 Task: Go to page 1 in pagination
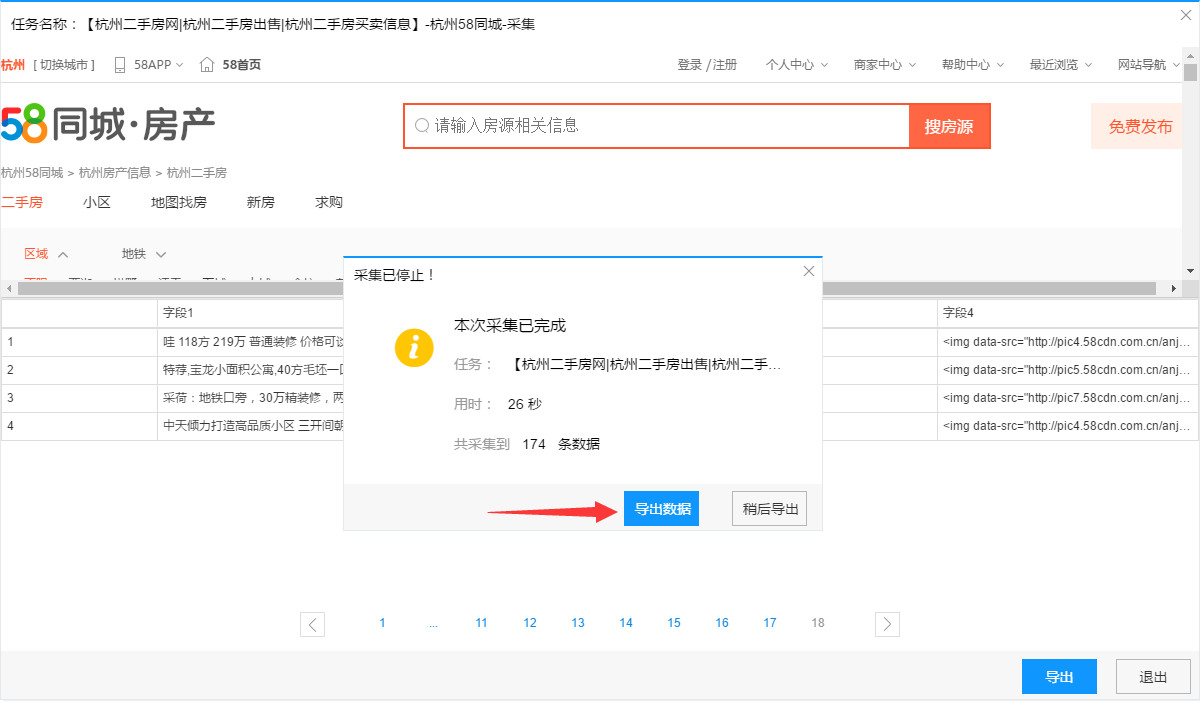pos(382,623)
